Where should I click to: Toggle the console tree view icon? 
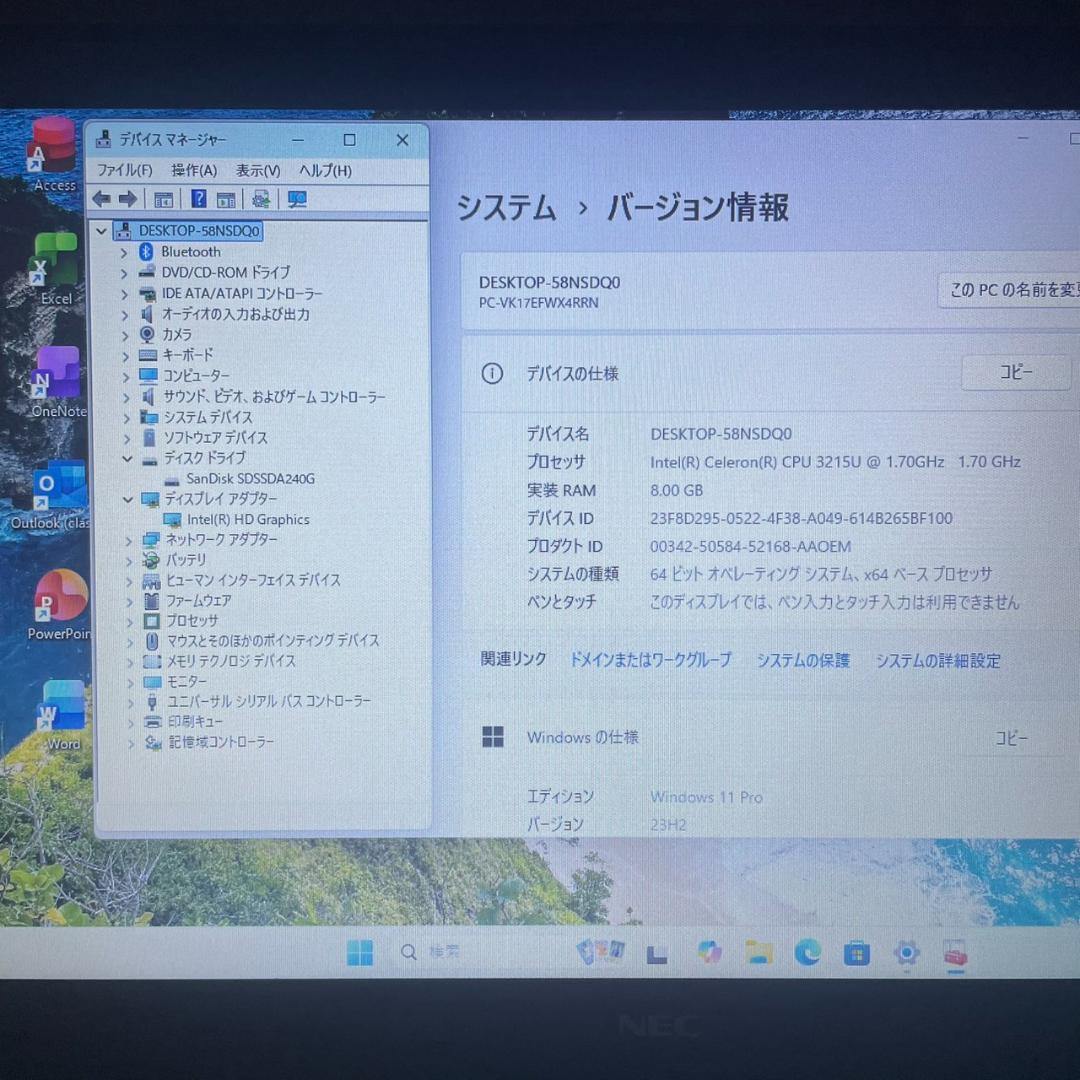[x=163, y=198]
